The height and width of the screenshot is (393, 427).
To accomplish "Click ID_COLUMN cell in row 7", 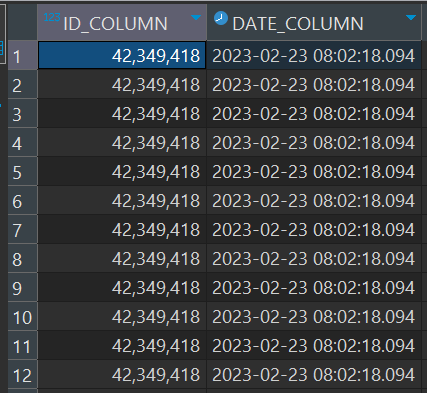I will [122, 229].
